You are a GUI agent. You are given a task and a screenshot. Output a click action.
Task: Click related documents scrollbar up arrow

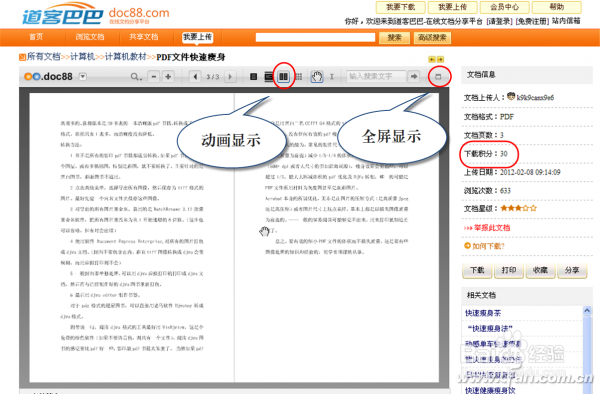tap(587, 311)
